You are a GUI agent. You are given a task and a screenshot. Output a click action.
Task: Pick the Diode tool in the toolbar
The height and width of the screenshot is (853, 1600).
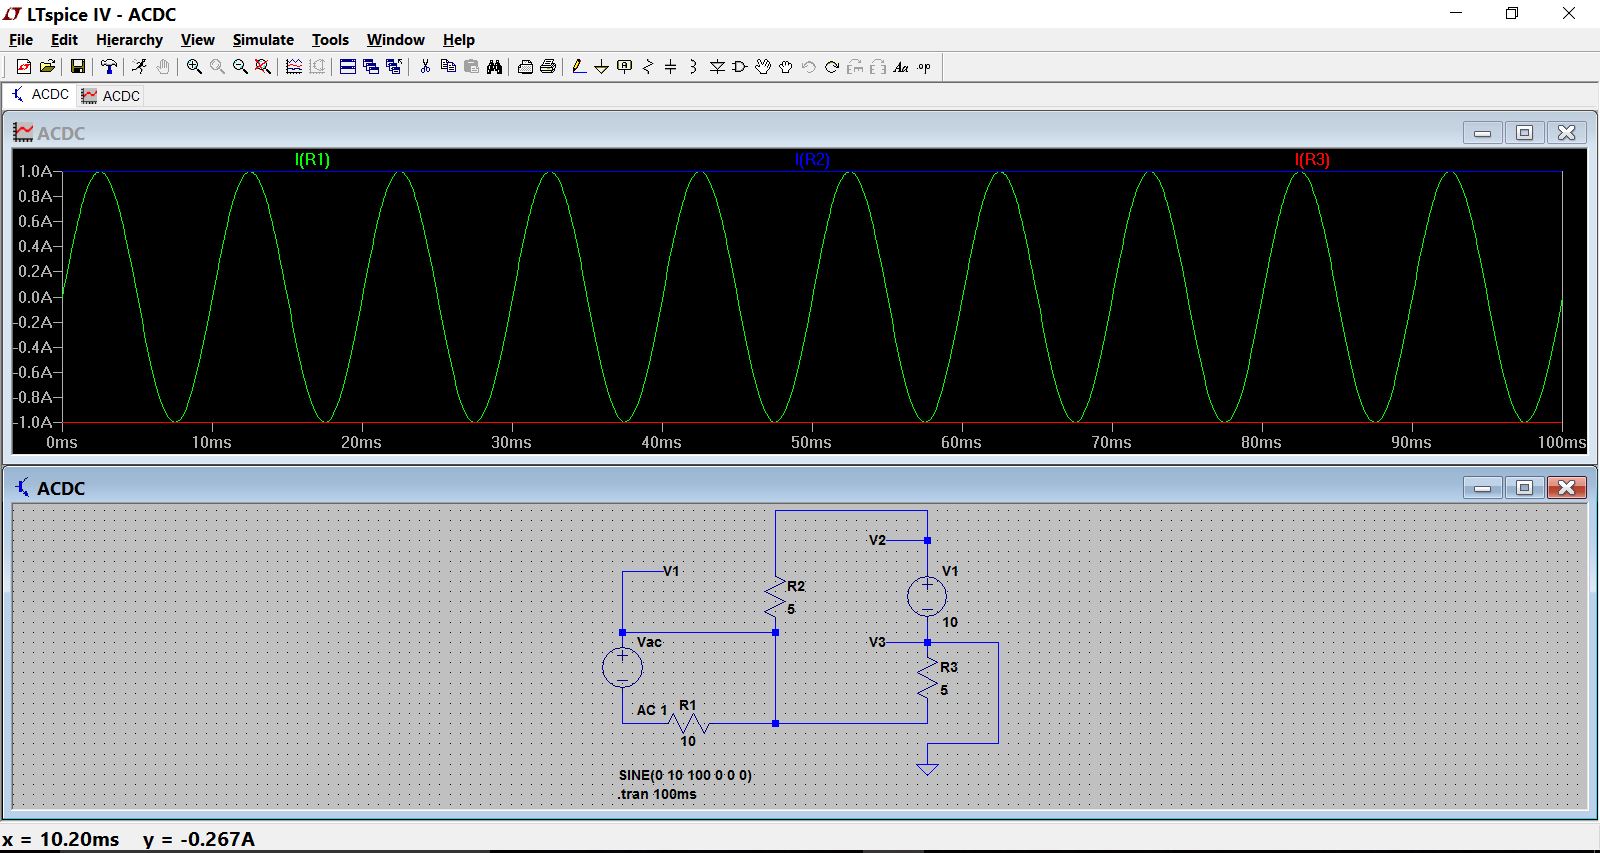pyautogui.click(x=717, y=67)
